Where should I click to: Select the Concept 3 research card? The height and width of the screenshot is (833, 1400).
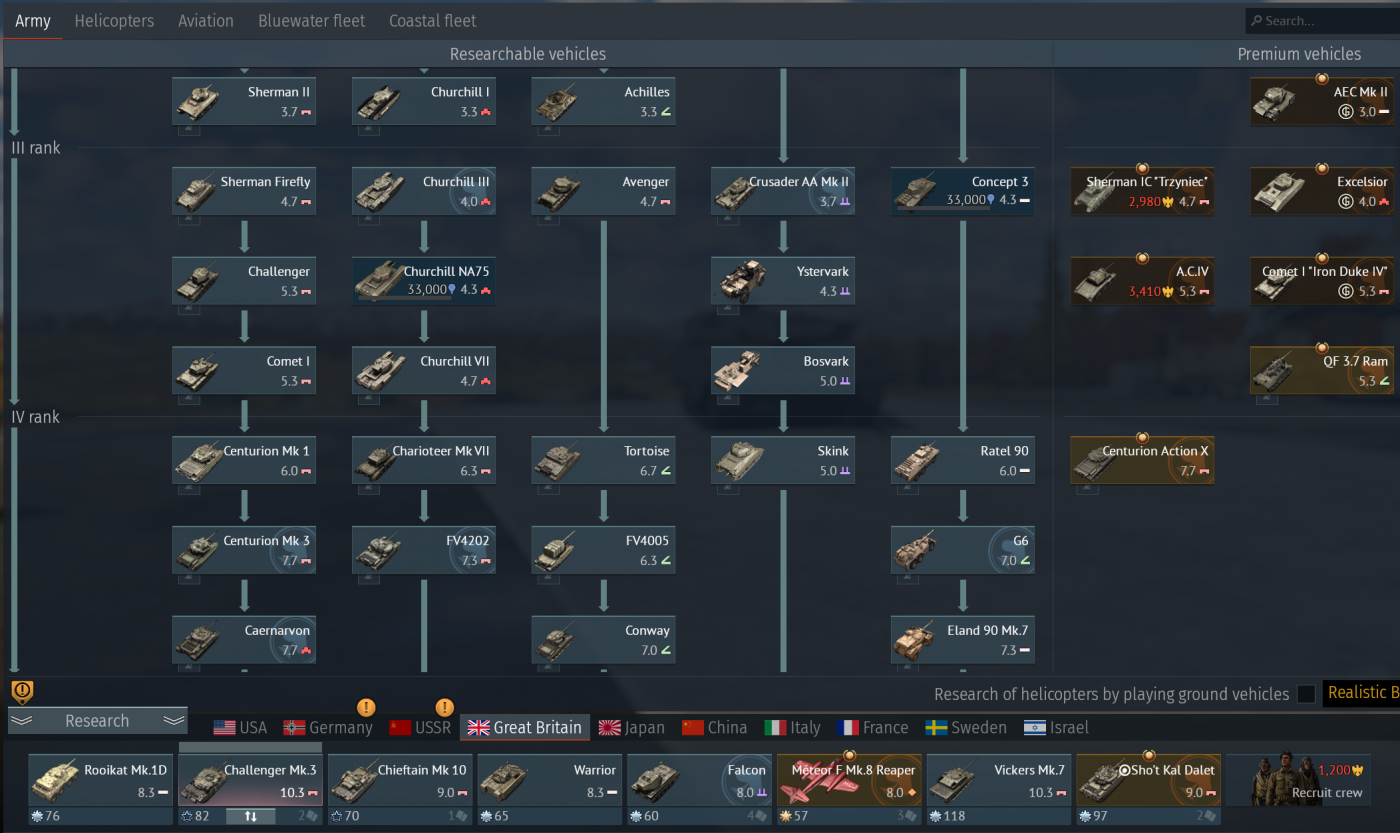tap(963, 191)
